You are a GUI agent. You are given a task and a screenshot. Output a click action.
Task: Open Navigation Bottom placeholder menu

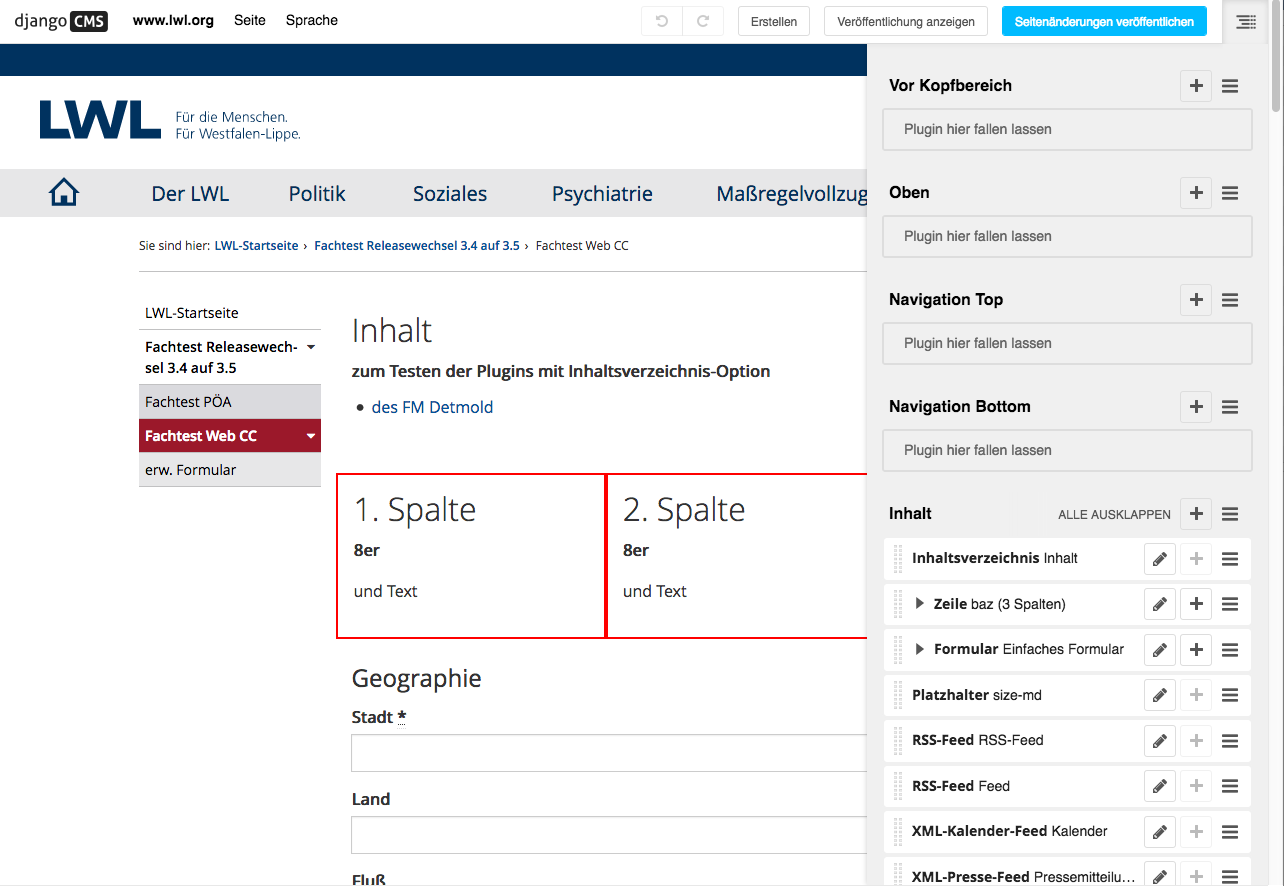(1230, 407)
